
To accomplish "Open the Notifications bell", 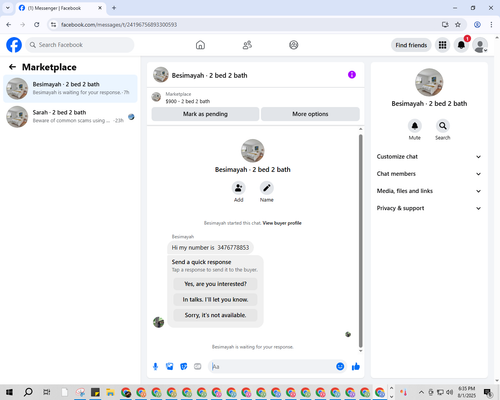I will 461,45.
